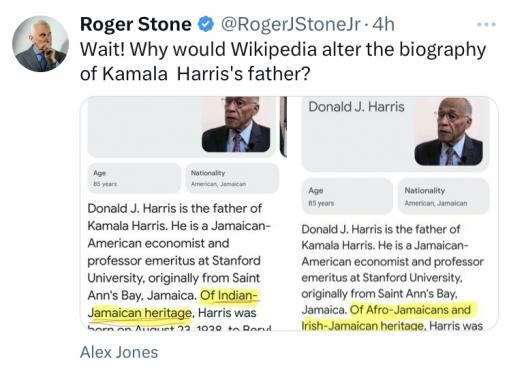
Task: Click highlighted 'Of Afro-Jamaicans and Irish-Jamaican' text
Action: click(389, 318)
